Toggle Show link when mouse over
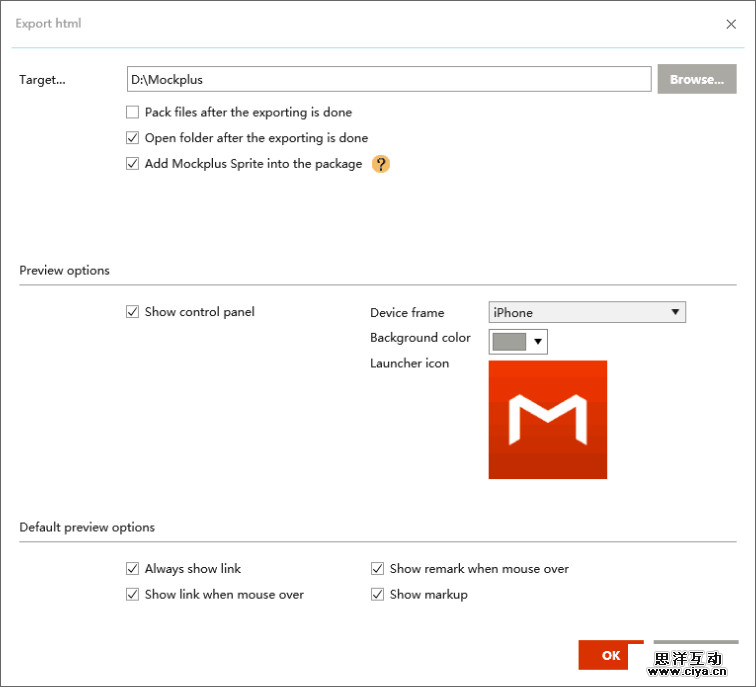Viewport: 756px width, 687px height. click(x=133, y=594)
